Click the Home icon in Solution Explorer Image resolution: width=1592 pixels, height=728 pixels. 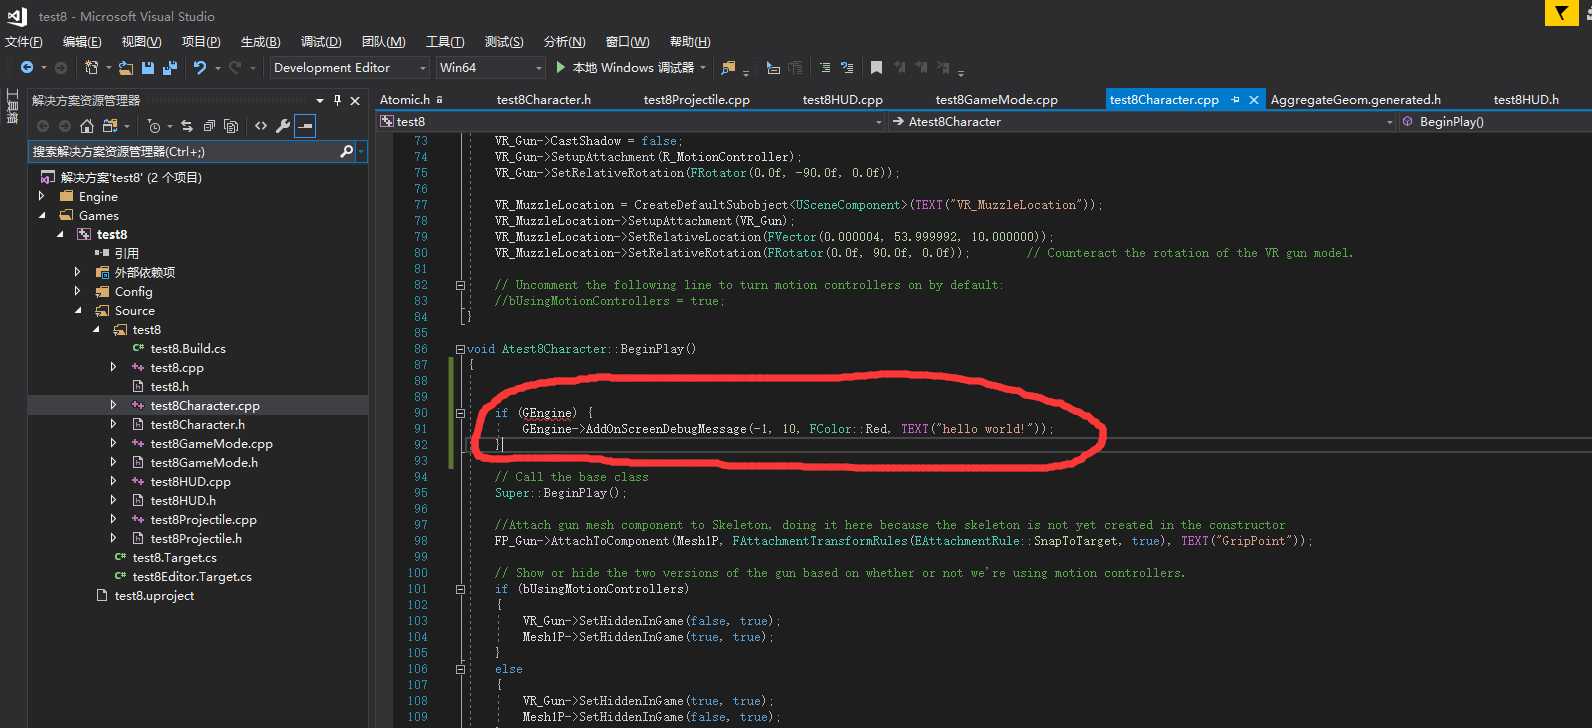(87, 126)
